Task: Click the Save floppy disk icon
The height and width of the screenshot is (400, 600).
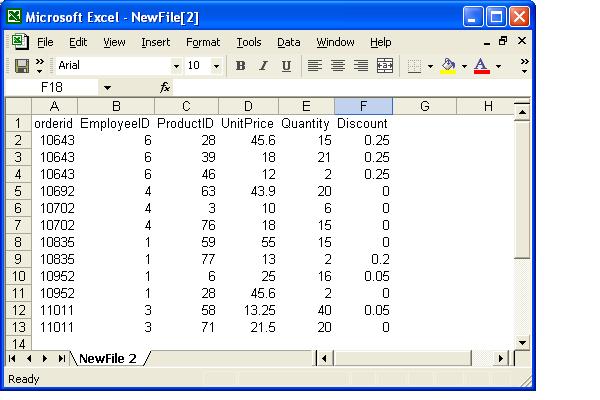Action: (22, 66)
